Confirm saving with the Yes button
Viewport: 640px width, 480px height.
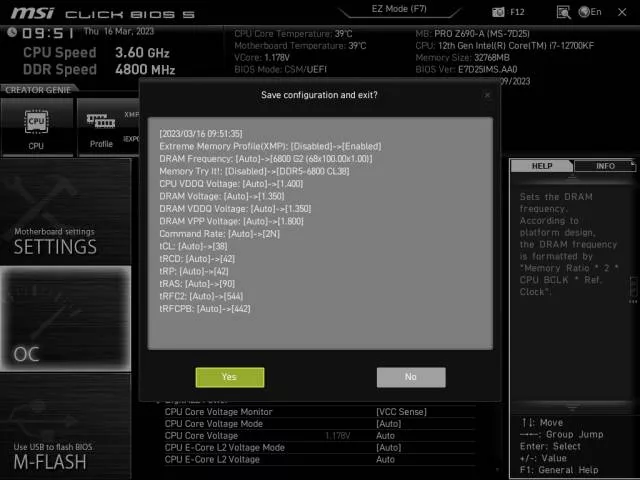(x=230, y=377)
